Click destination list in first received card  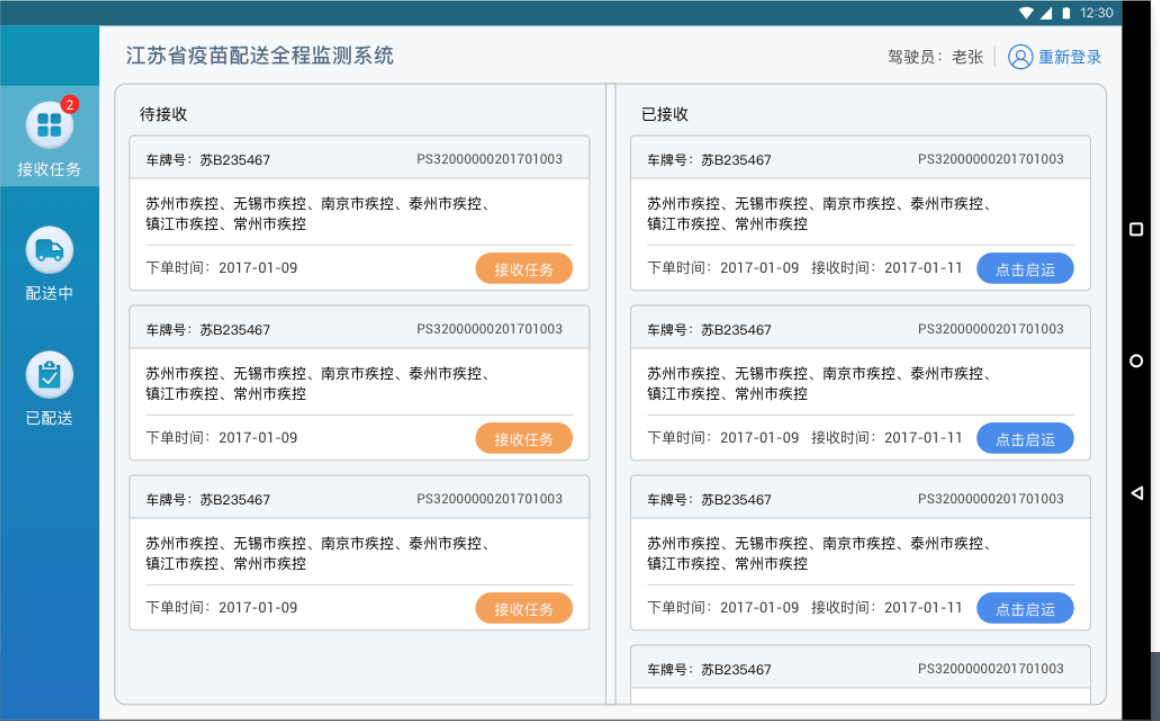click(820, 214)
